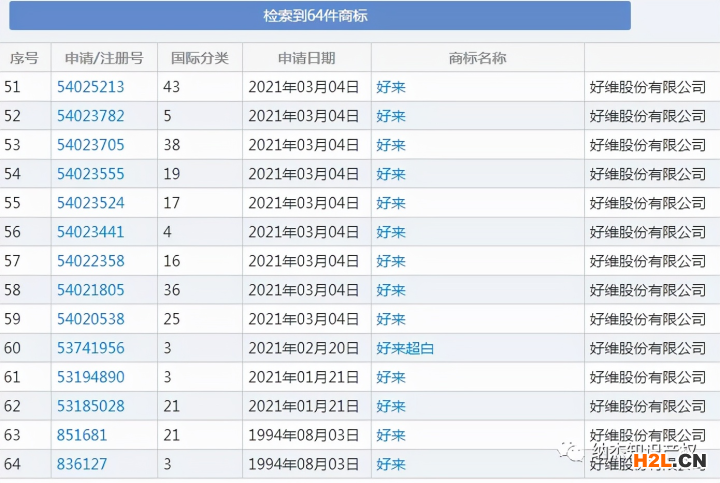Open the 好来 trademark in row 58
The height and width of the screenshot is (483, 720).
pyautogui.click(x=391, y=290)
